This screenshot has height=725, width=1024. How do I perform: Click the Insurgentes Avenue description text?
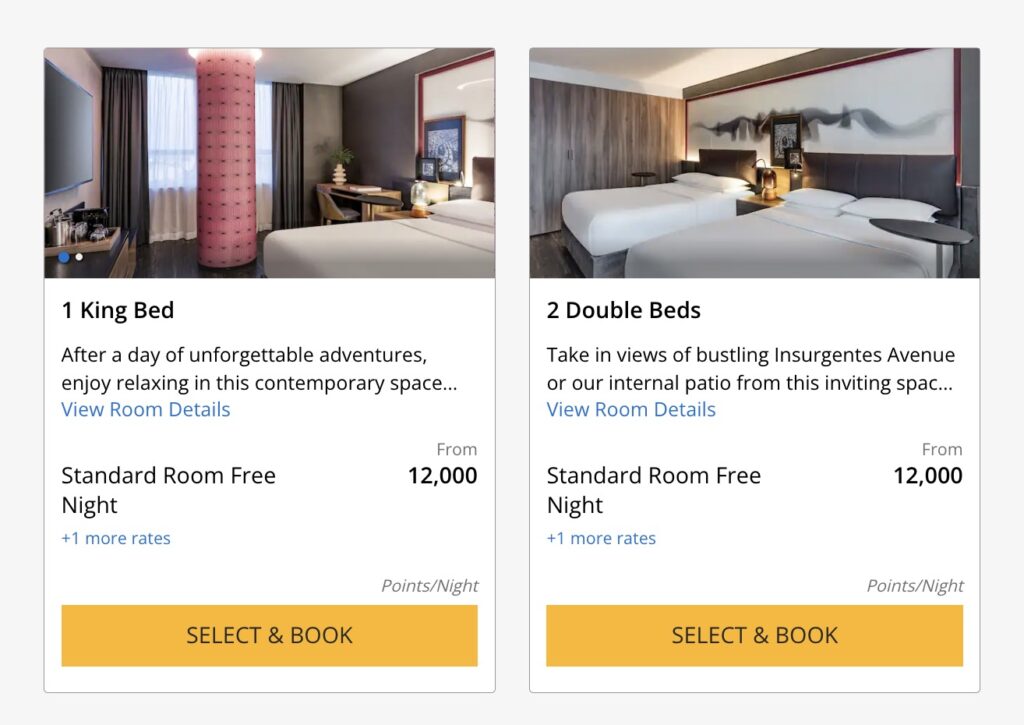[x=750, y=367]
